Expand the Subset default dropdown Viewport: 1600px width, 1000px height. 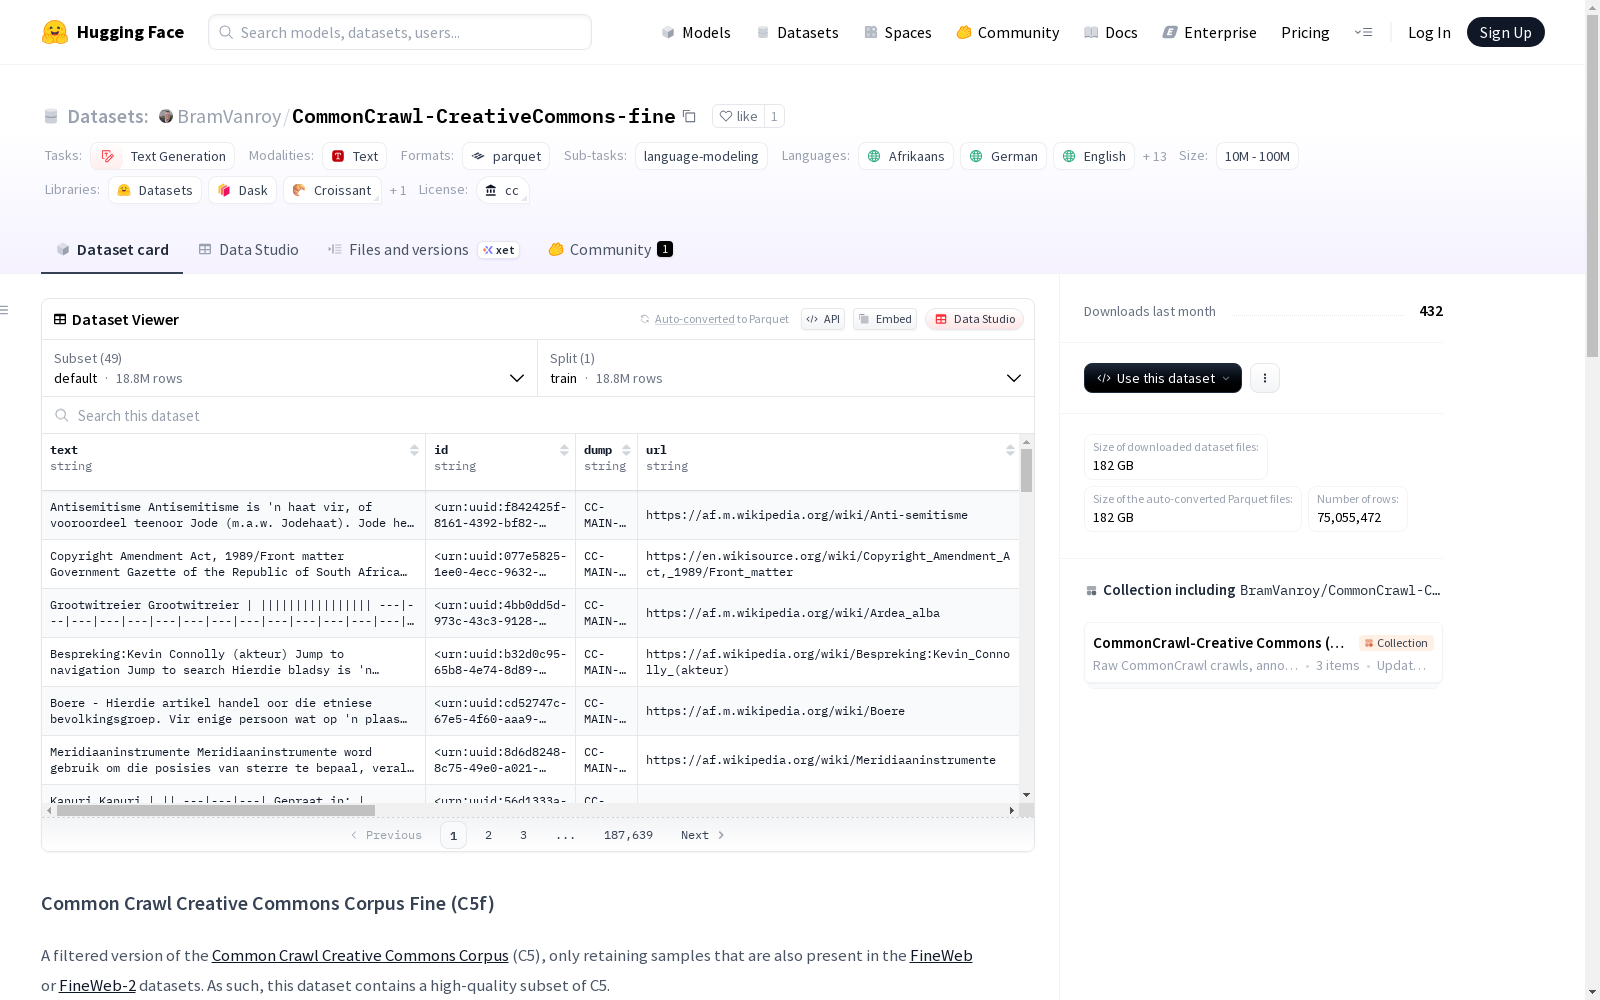click(x=289, y=368)
